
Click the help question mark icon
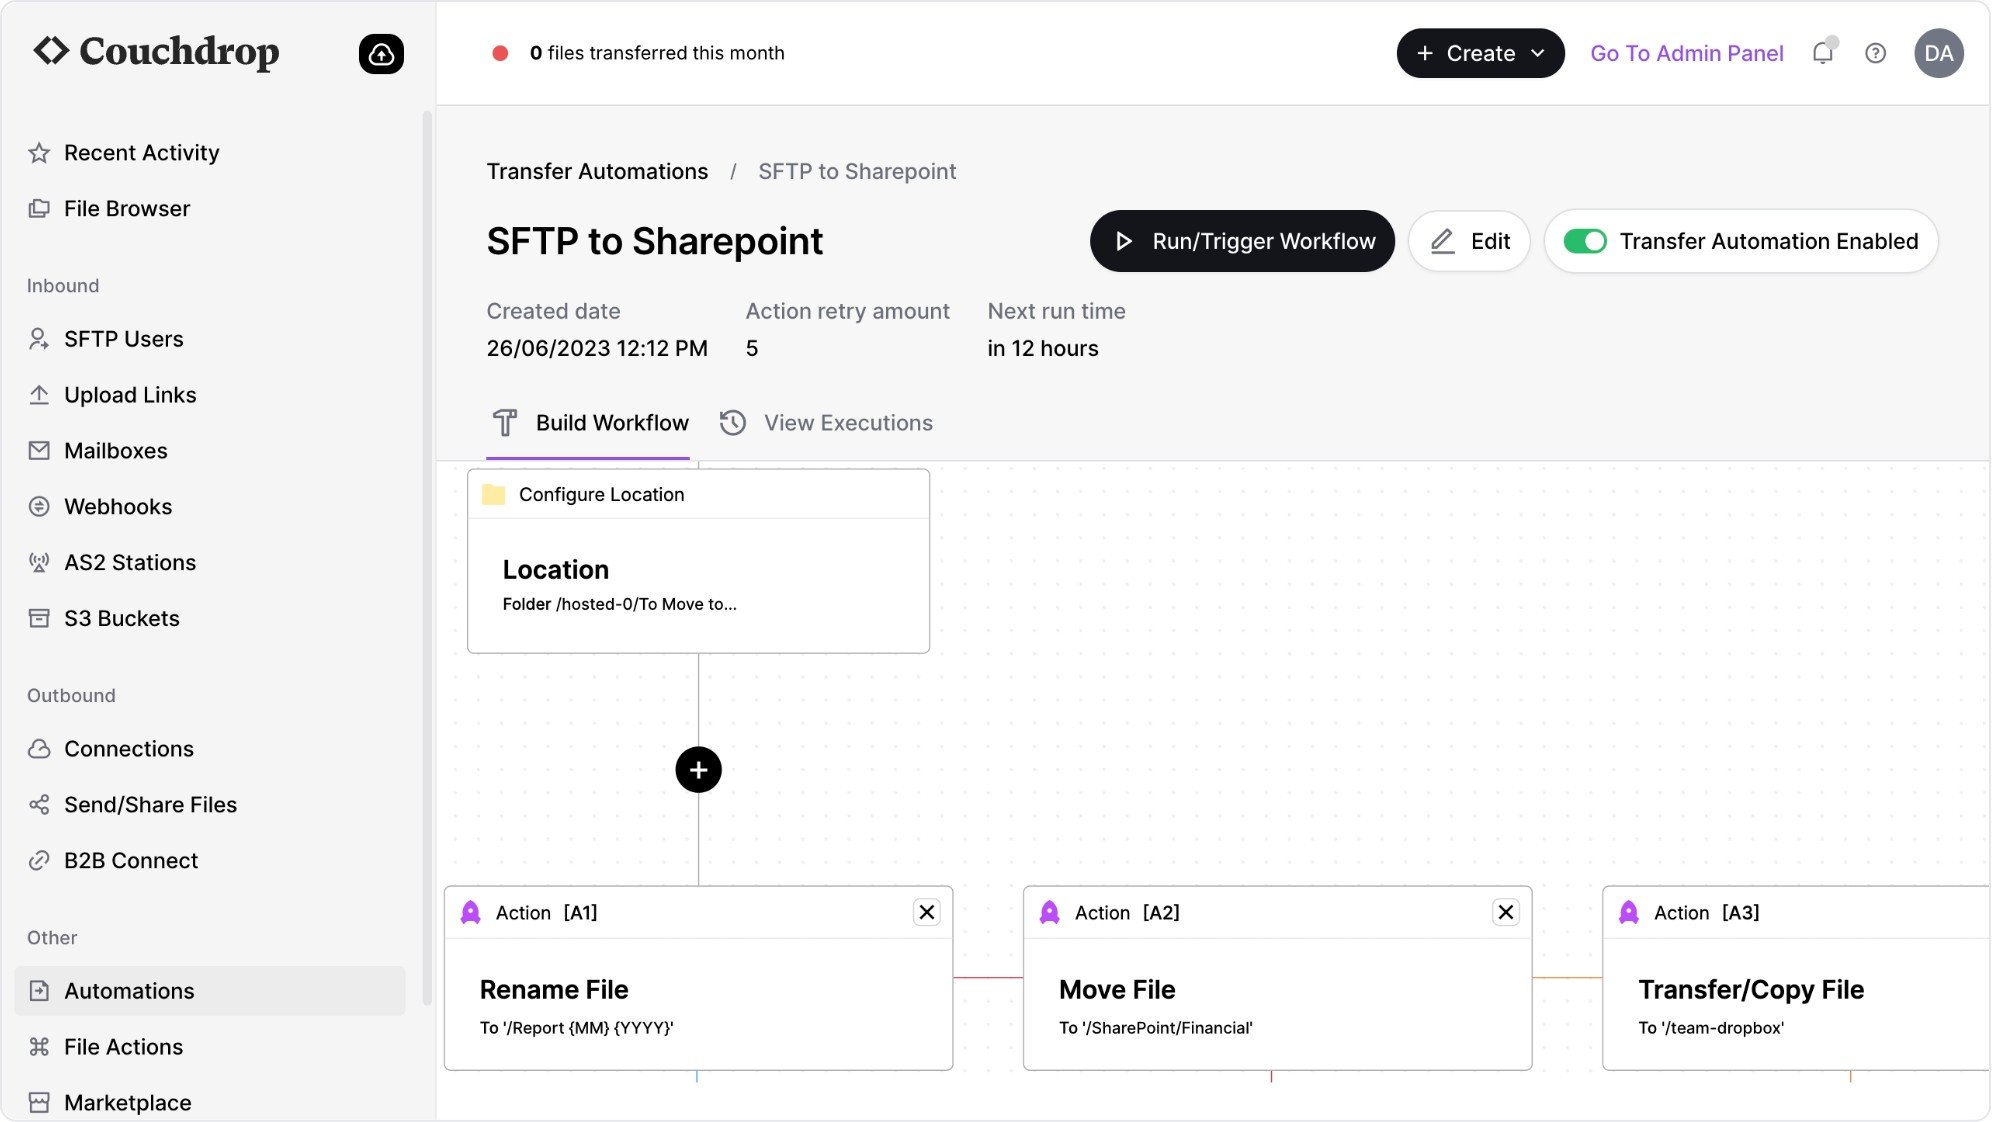click(1875, 53)
